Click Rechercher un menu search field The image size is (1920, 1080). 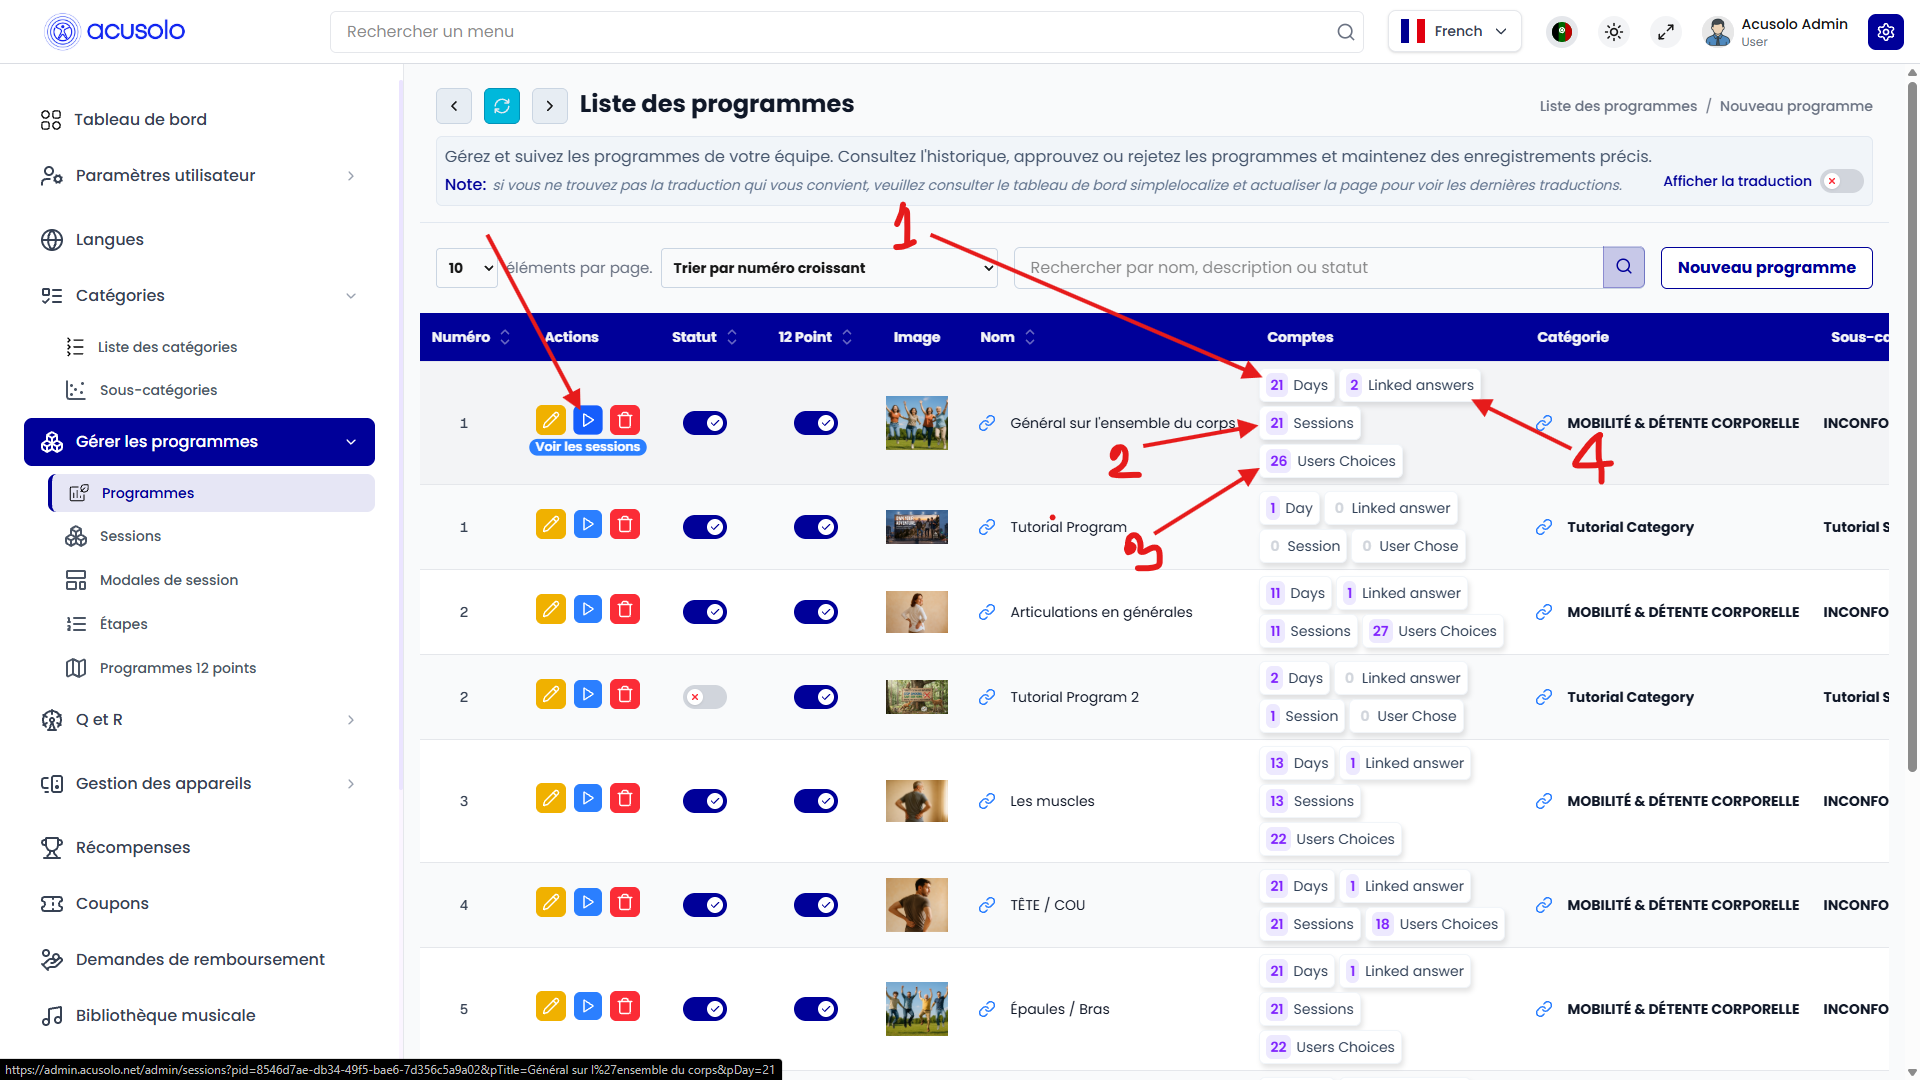(x=846, y=32)
